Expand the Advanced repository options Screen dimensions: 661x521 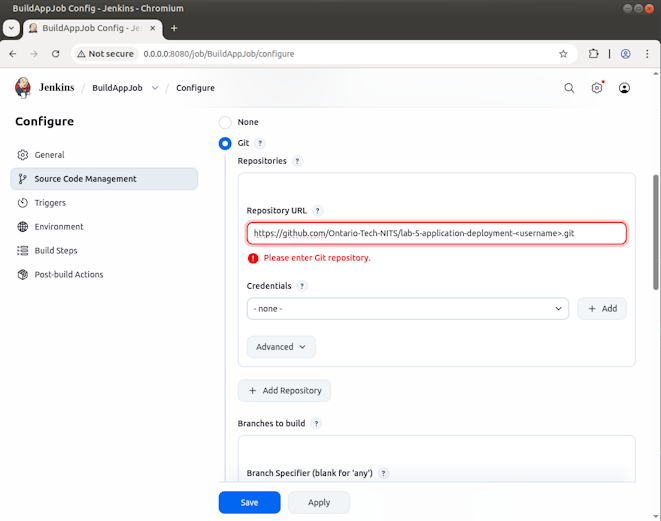click(x=281, y=347)
